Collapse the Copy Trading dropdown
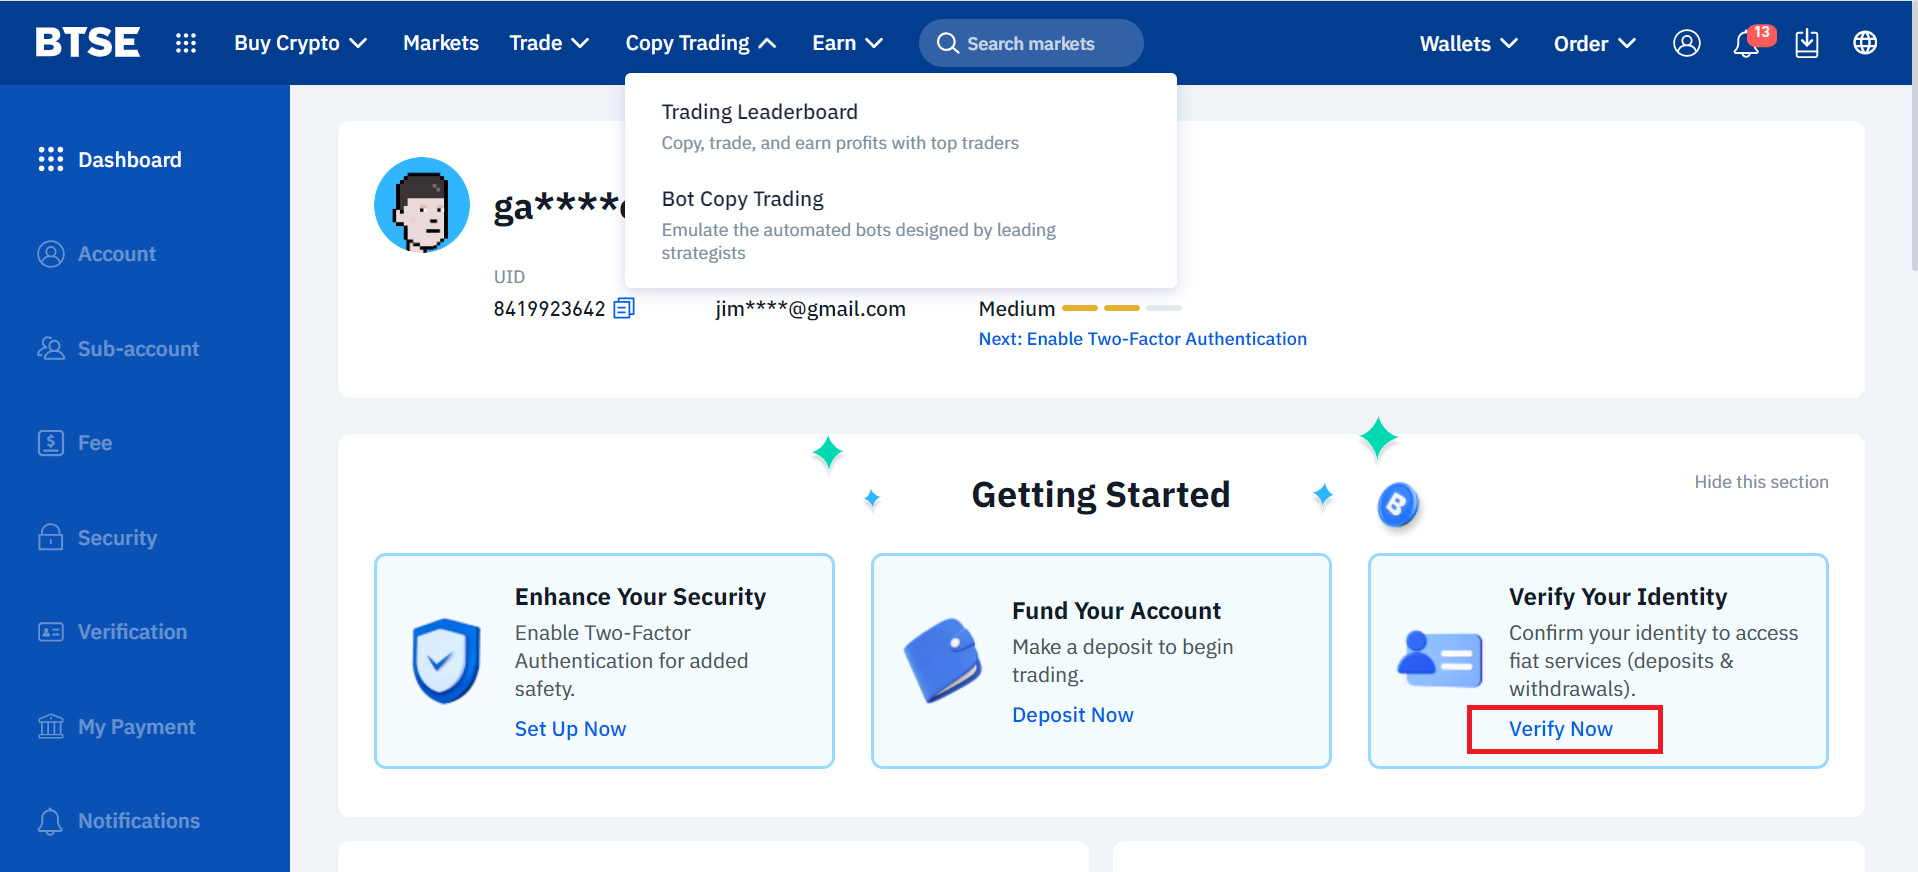This screenshot has width=1918, height=872. (701, 43)
